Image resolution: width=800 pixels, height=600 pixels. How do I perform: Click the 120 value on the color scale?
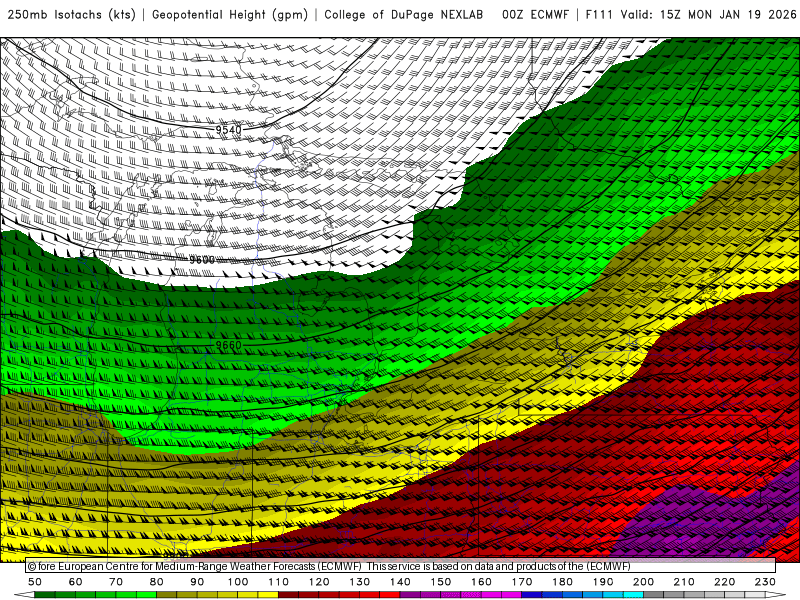[319, 582]
